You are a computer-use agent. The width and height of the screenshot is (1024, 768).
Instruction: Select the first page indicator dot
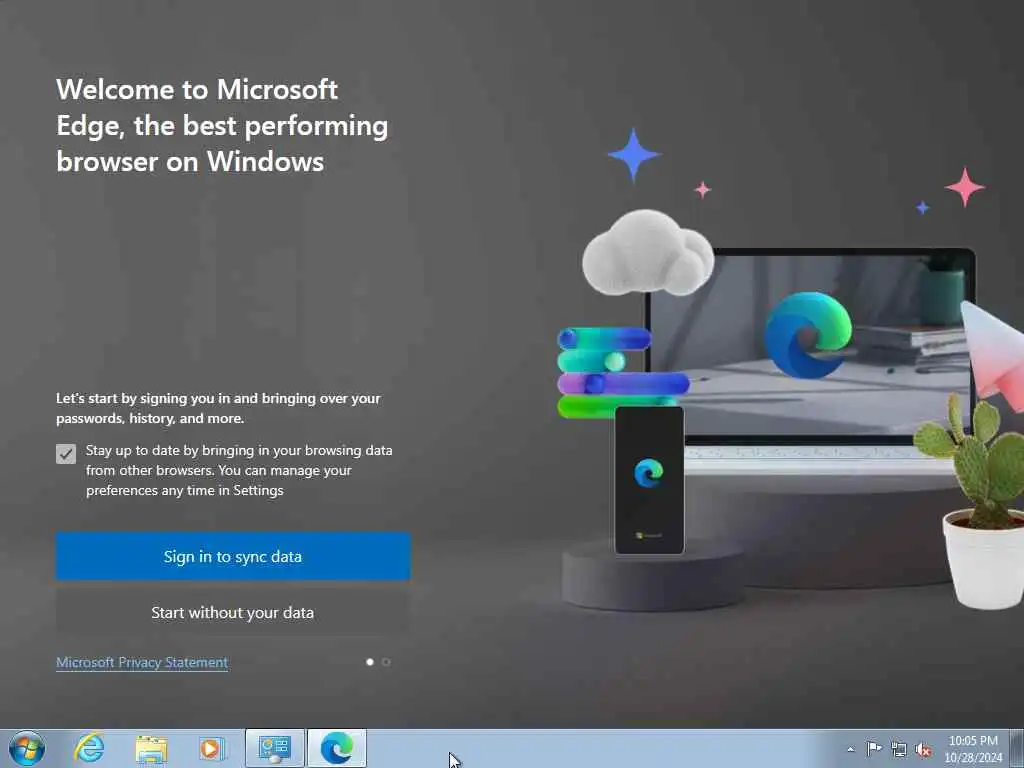pyautogui.click(x=370, y=662)
